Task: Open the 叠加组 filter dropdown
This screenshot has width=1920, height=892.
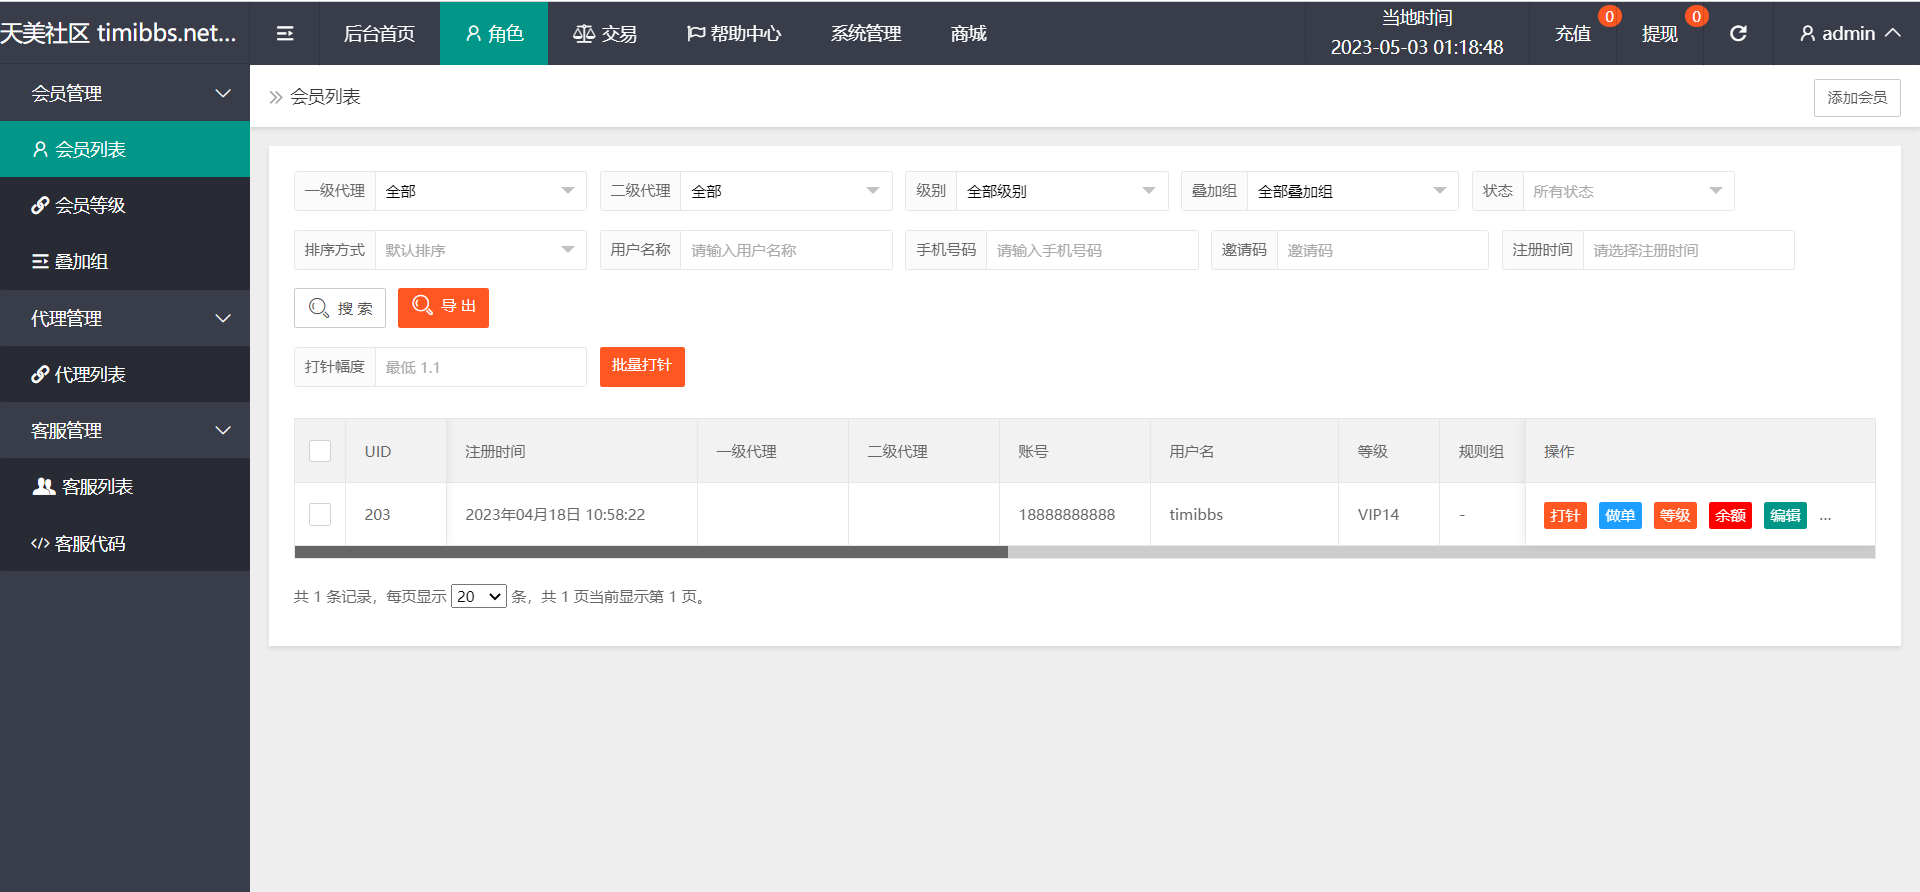Action: click(x=1352, y=191)
